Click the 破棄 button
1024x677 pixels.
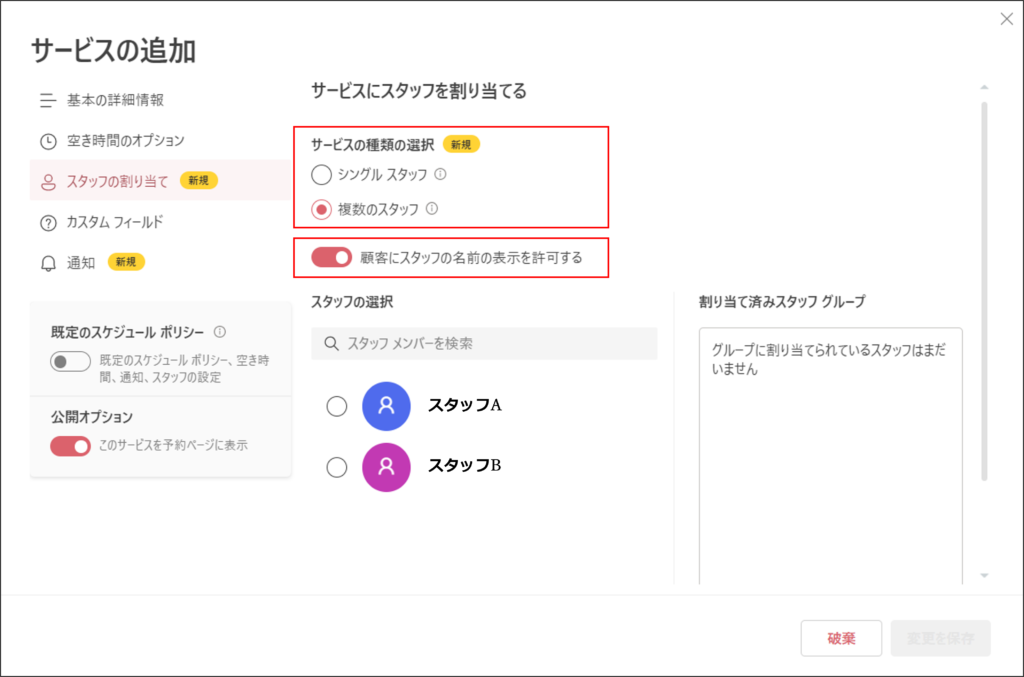[x=841, y=638]
